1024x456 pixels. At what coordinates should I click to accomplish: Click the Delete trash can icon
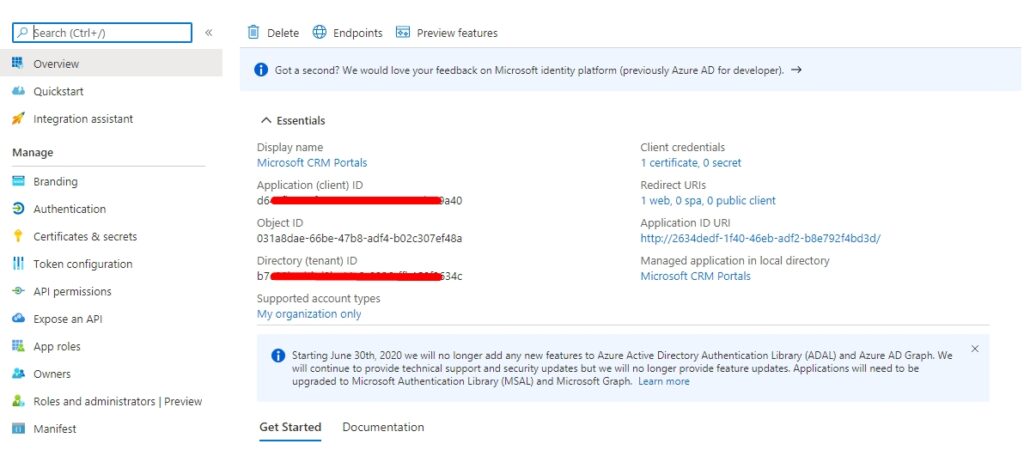(x=253, y=33)
